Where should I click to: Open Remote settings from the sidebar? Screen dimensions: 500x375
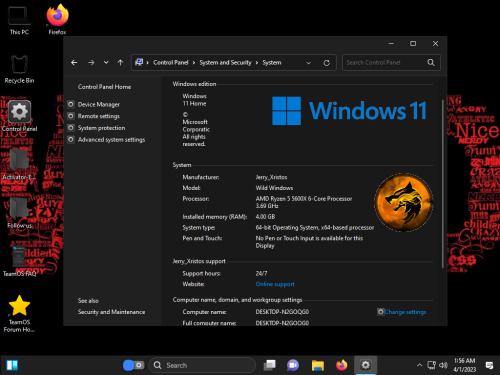point(99,116)
